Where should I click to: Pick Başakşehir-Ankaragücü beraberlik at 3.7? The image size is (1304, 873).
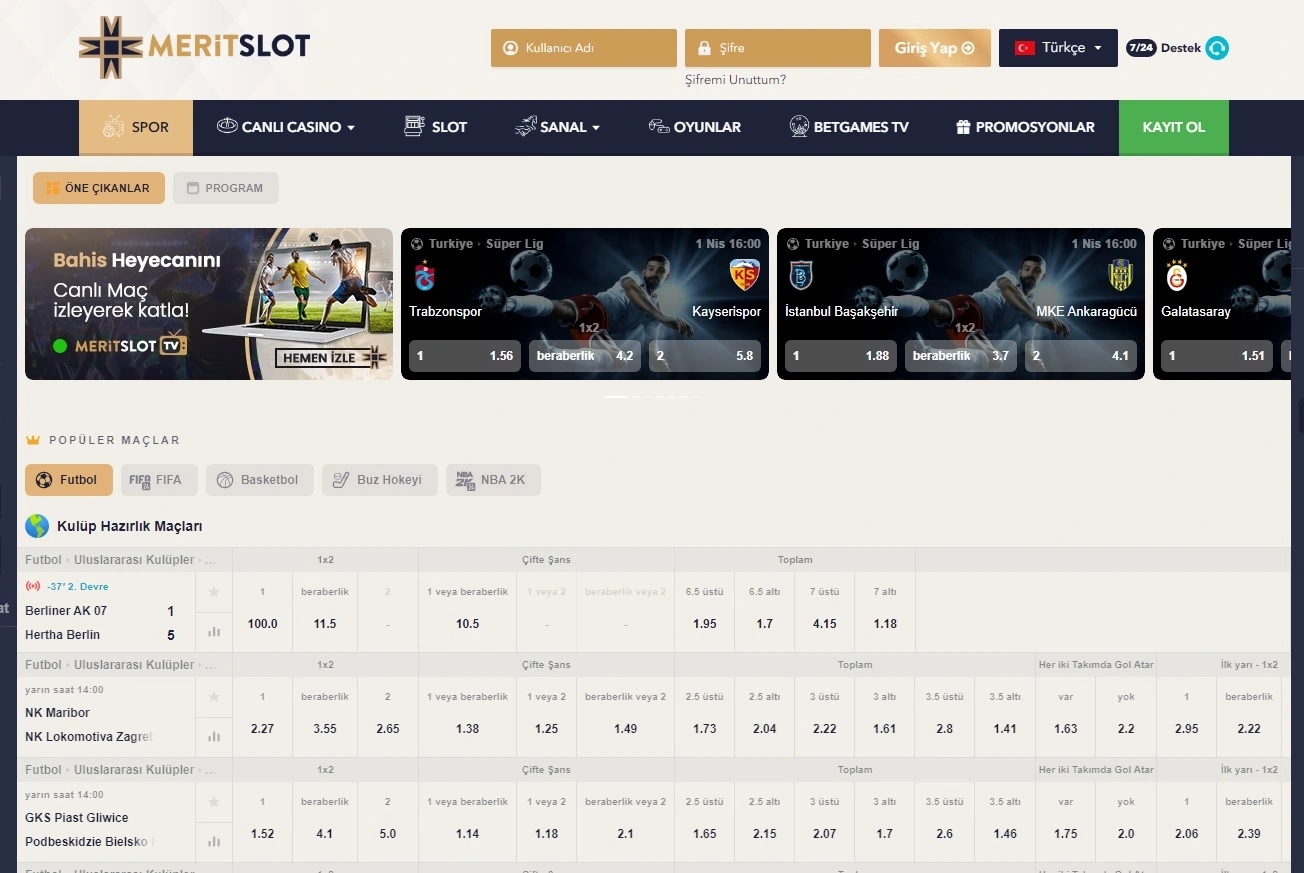click(961, 356)
